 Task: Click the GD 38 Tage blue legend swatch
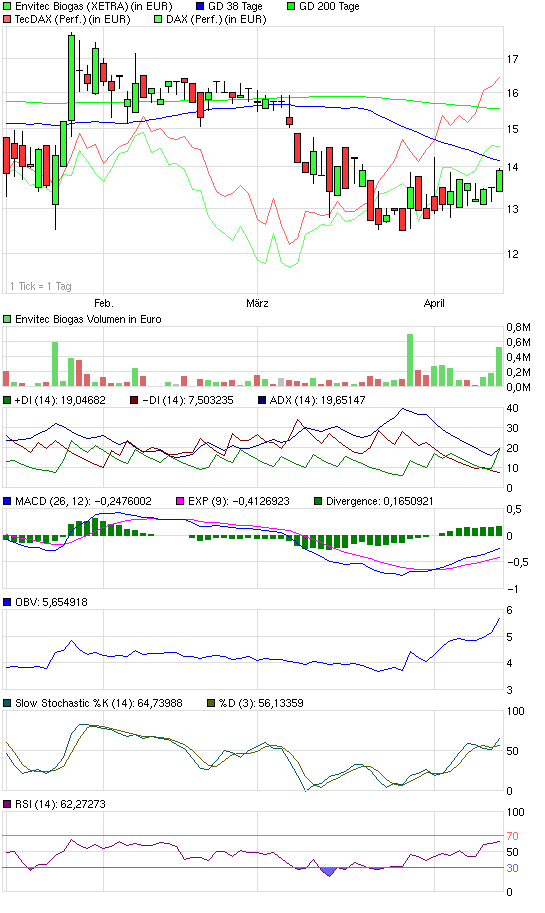point(200,6)
